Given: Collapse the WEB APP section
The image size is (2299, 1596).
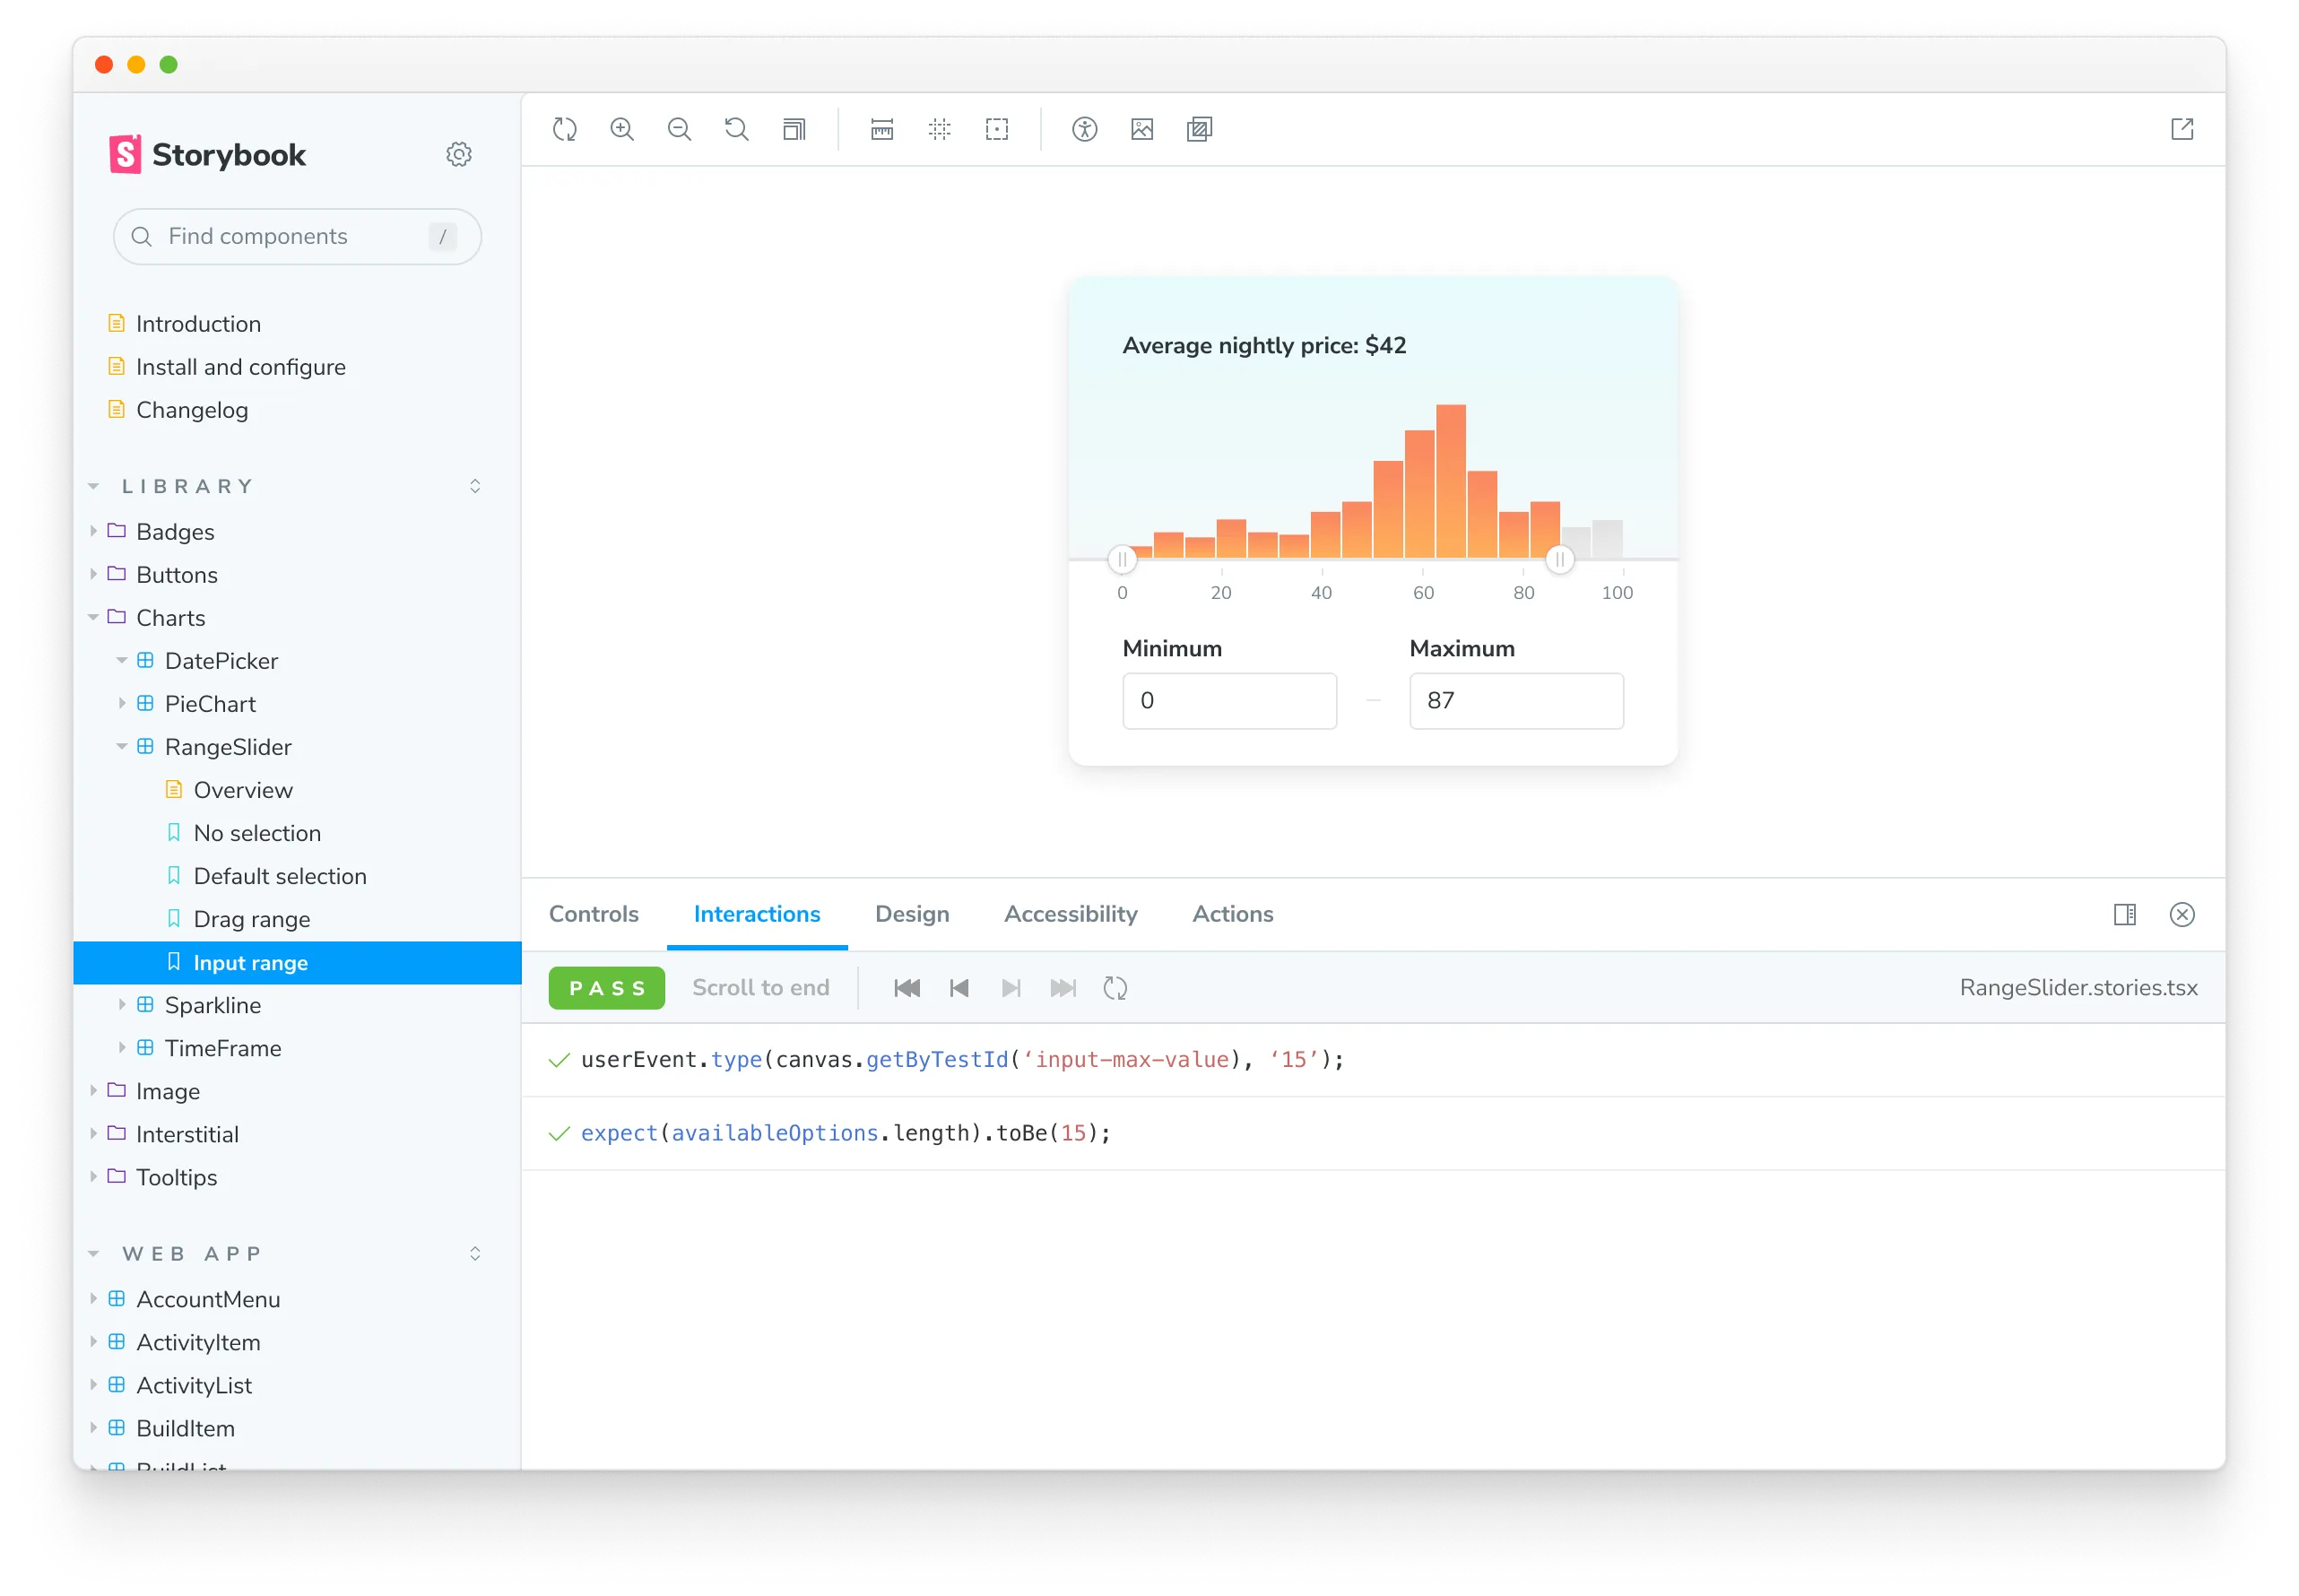Looking at the screenshot, I should (93, 1254).
